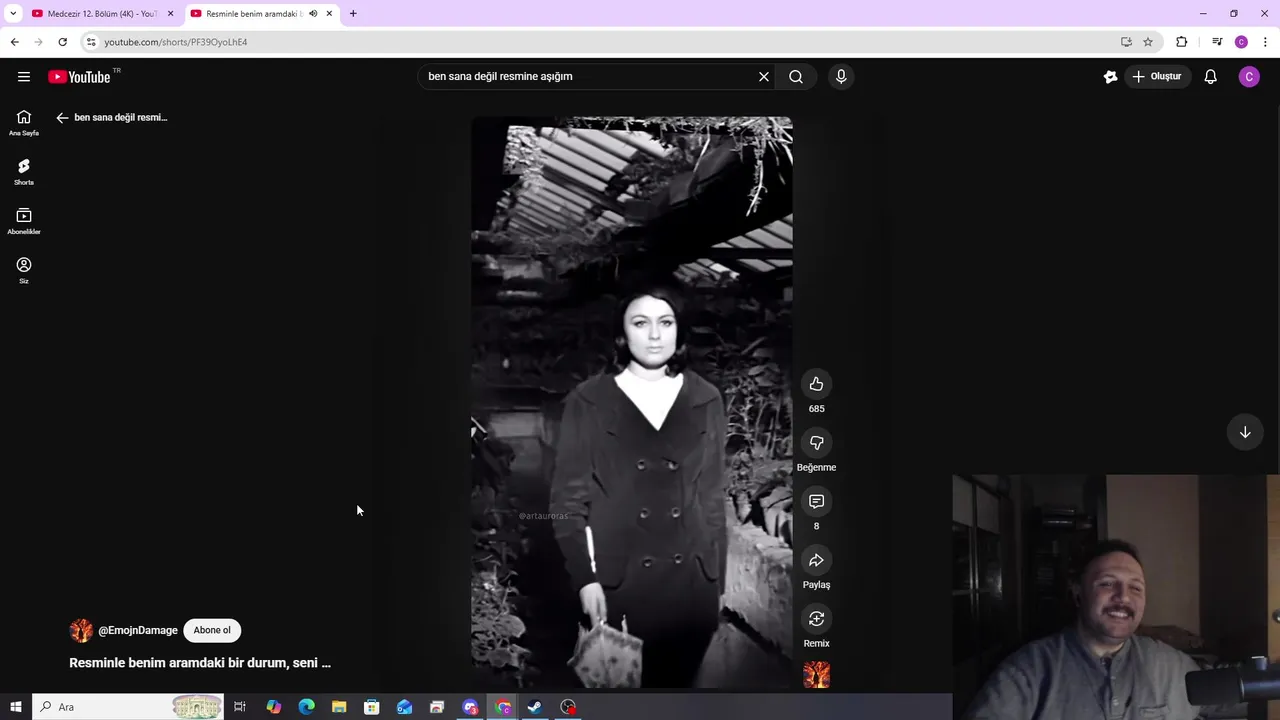Reload the page in Chrome
The image size is (1280, 720).
[x=62, y=42]
